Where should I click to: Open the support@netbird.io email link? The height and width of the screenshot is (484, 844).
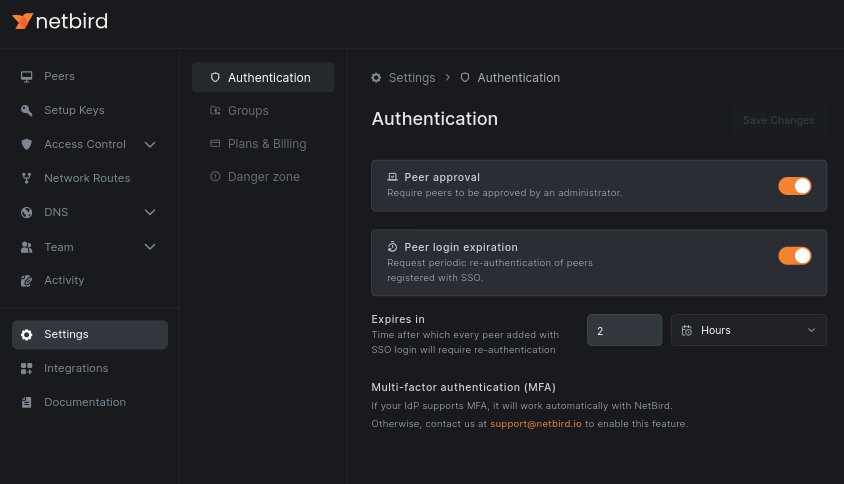[536, 424]
